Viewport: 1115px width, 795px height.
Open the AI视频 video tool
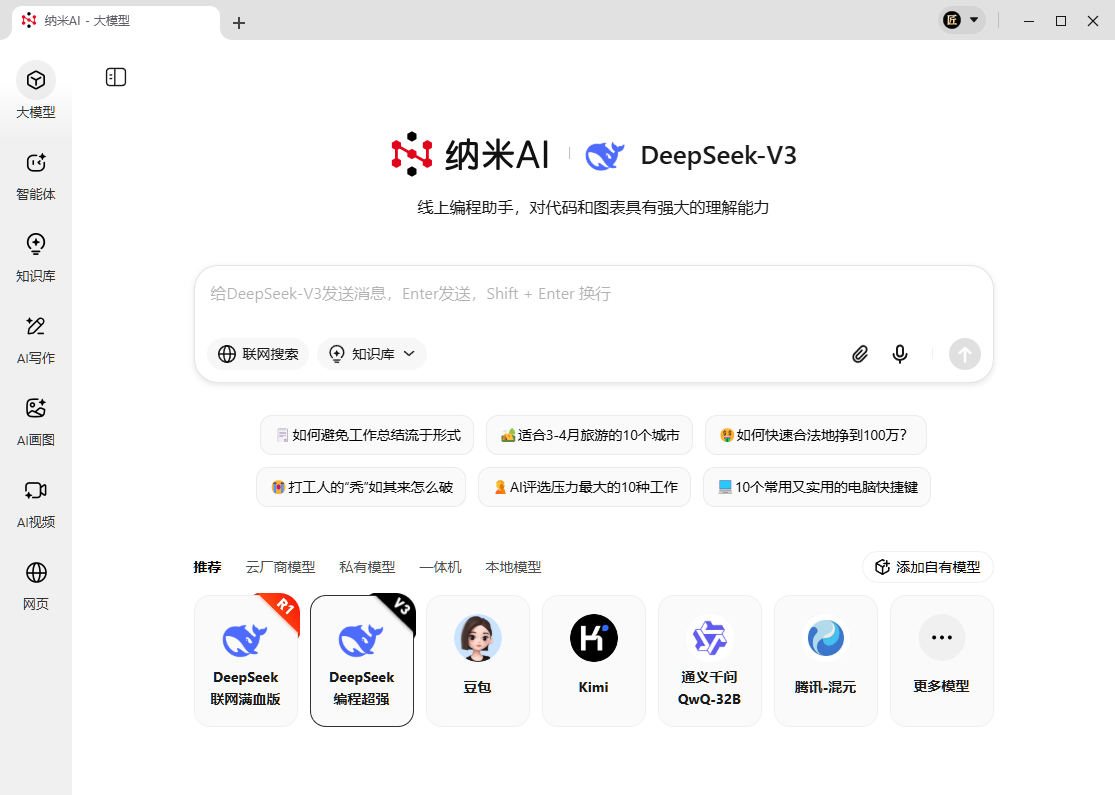[36, 504]
